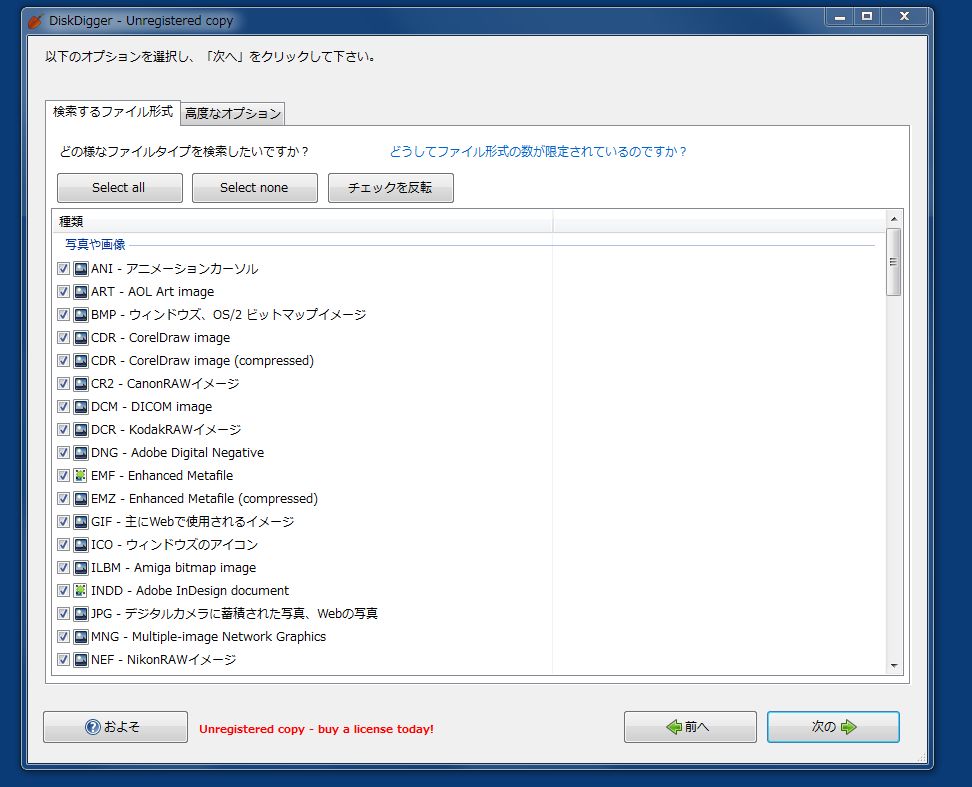The width and height of the screenshot is (972, 787).
Task: Click the 種類 column header
Action: click(x=303, y=221)
